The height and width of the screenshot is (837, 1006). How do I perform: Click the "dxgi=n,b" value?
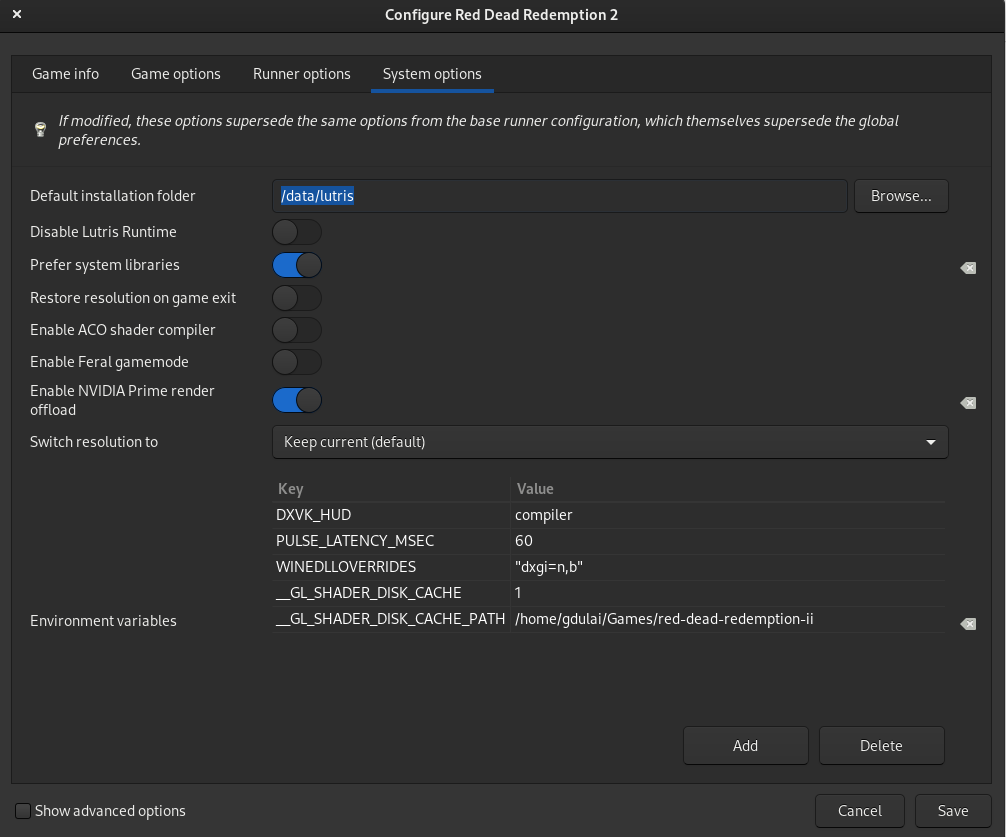(728, 567)
